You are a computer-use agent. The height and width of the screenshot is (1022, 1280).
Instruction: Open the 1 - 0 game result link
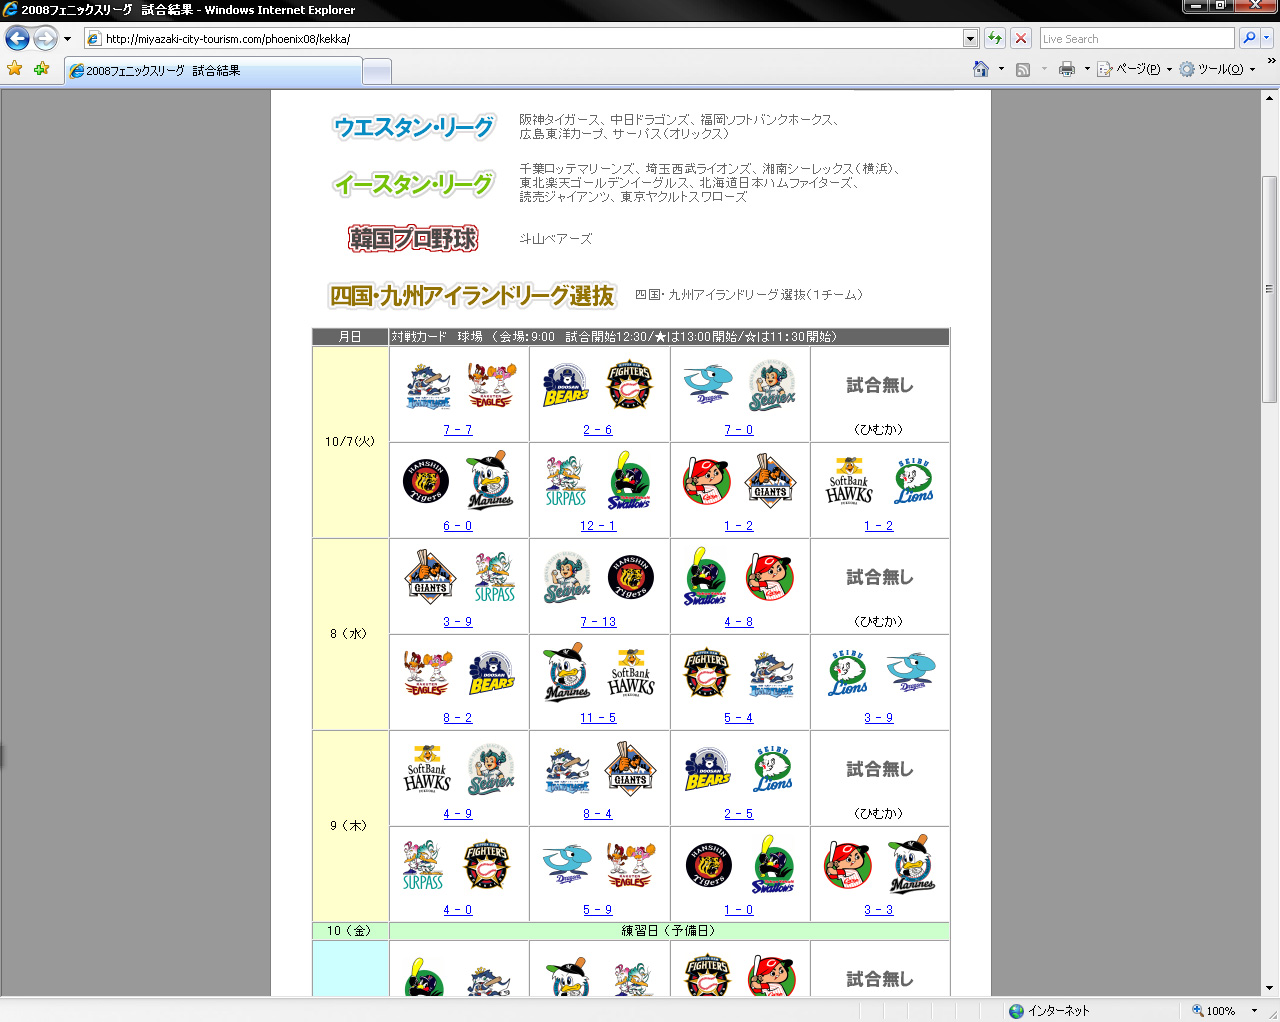point(739,910)
